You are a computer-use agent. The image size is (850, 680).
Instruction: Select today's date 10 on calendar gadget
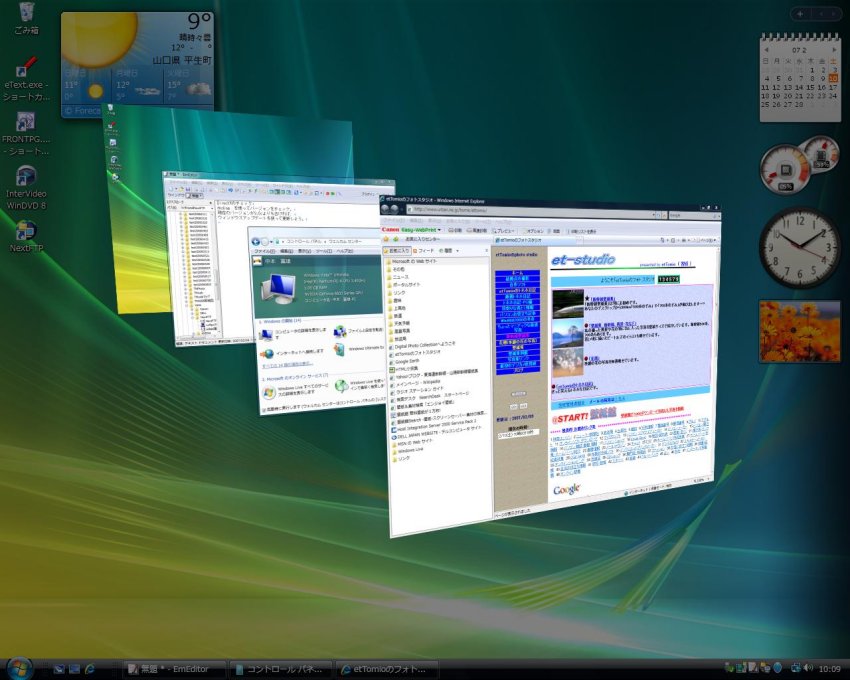[833, 78]
